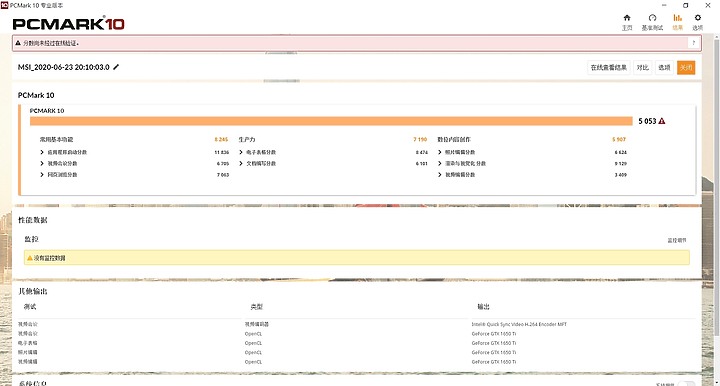
Task: Click the pencil icon to rename MSI result
Action: [116, 67]
